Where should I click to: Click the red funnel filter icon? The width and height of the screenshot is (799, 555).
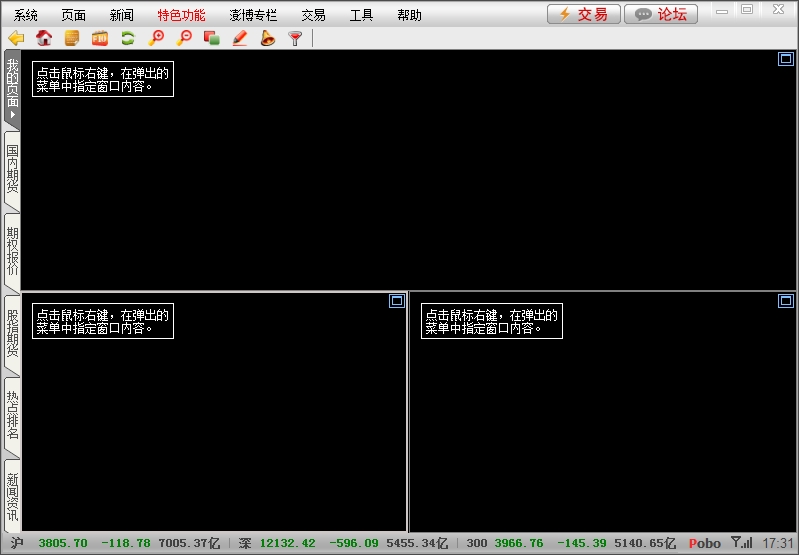pos(295,38)
